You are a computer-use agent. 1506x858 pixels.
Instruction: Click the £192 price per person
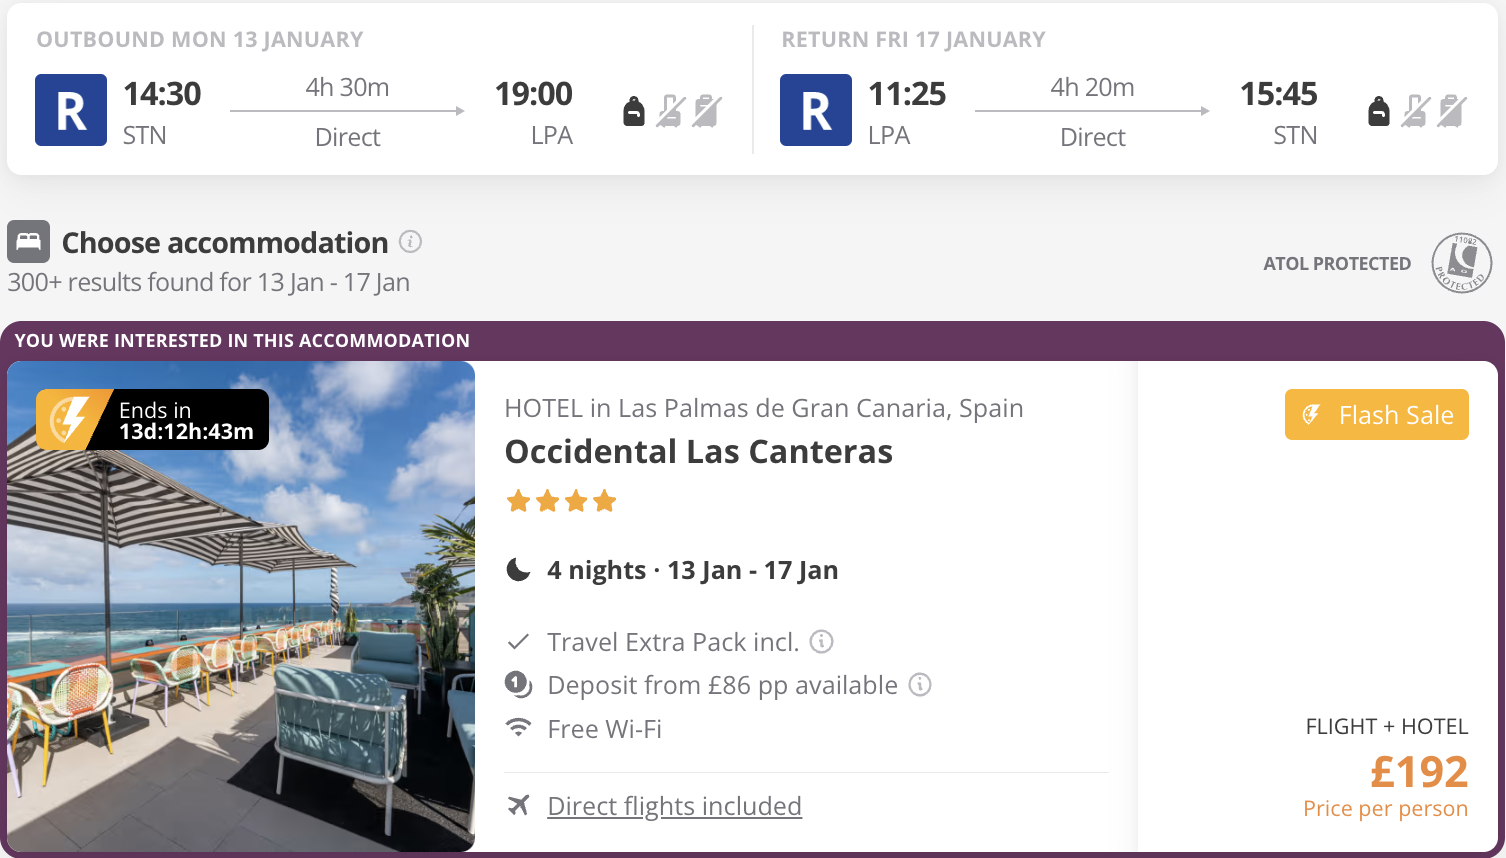point(1418,772)
